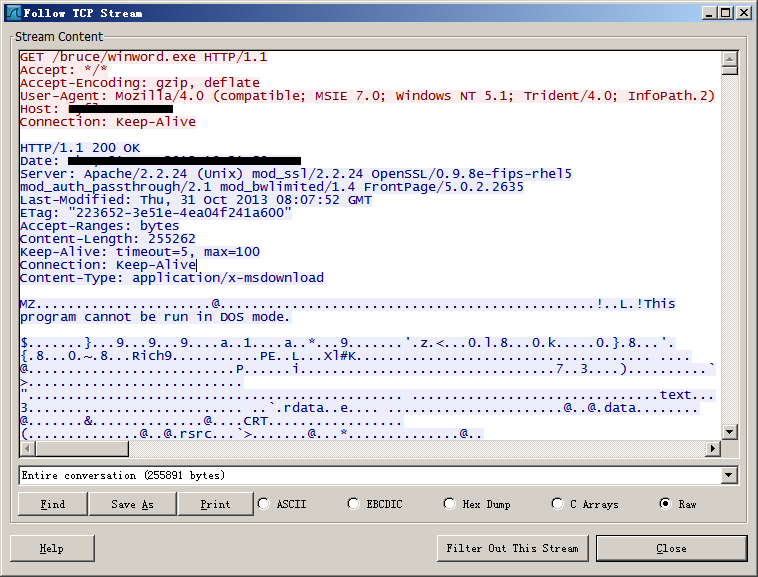This screenshot has height=577, width=758.
Task: Select the ASCII radio button
Action: pos(264,504)
